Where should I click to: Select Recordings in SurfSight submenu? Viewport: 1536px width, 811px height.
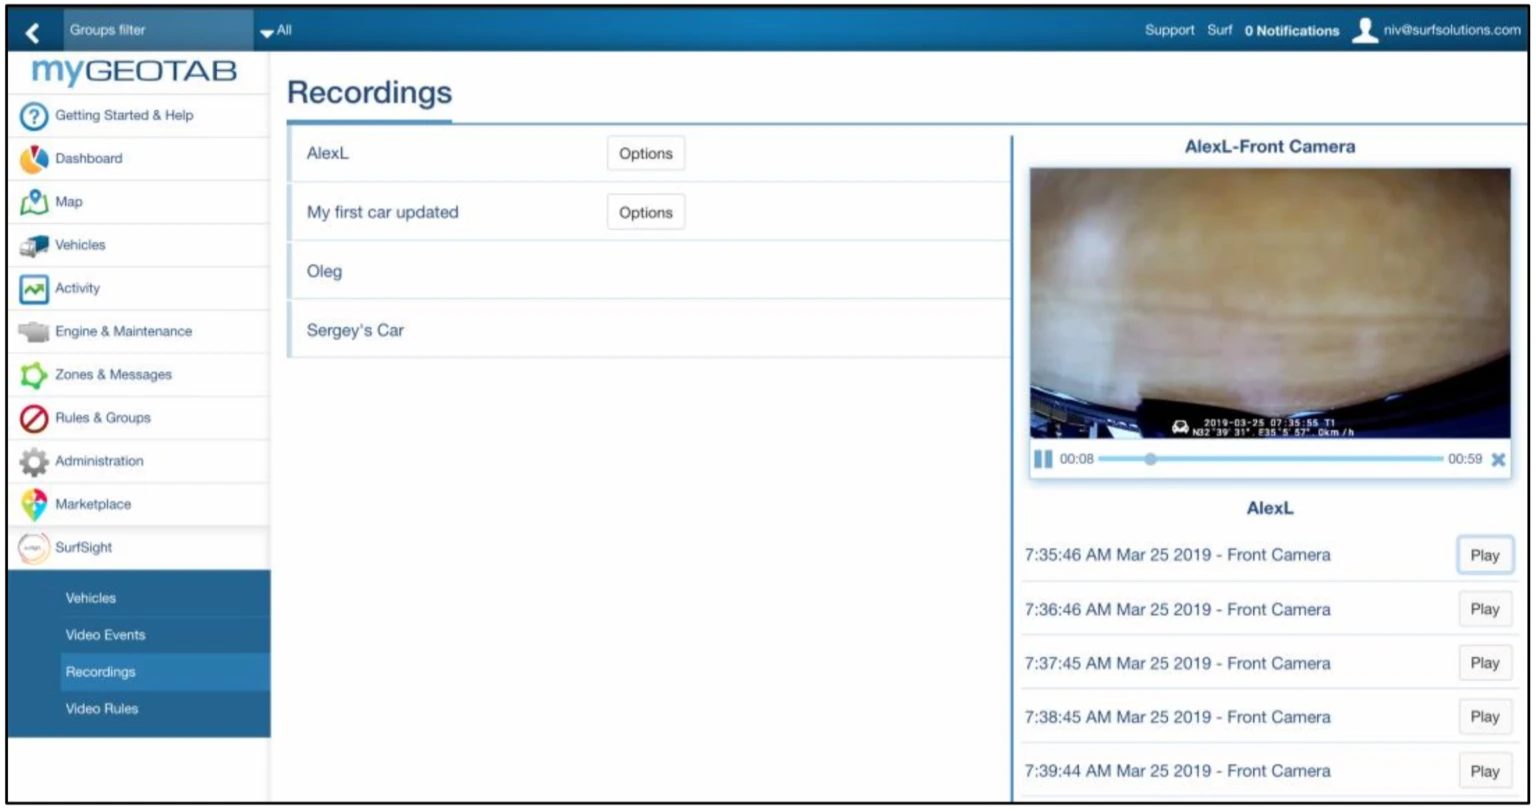166,672
